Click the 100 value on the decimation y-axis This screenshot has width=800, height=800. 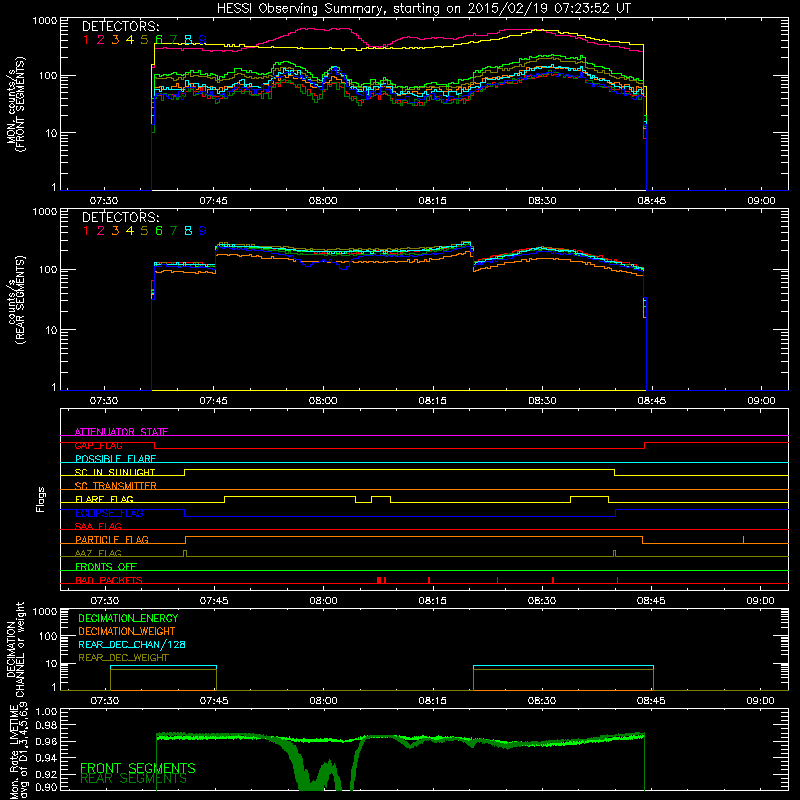[48, 636]
